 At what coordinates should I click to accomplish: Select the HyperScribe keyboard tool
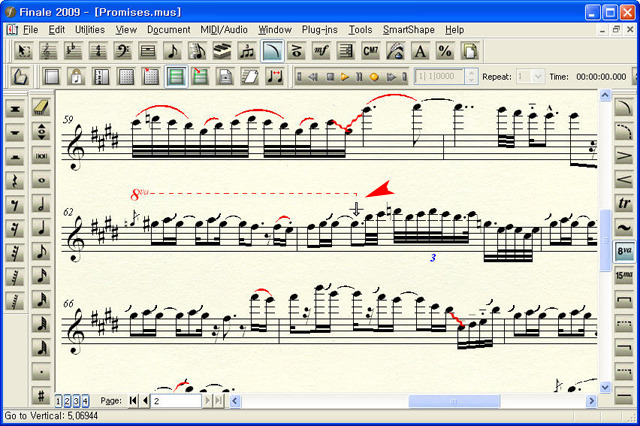click(x=222, y=51)
